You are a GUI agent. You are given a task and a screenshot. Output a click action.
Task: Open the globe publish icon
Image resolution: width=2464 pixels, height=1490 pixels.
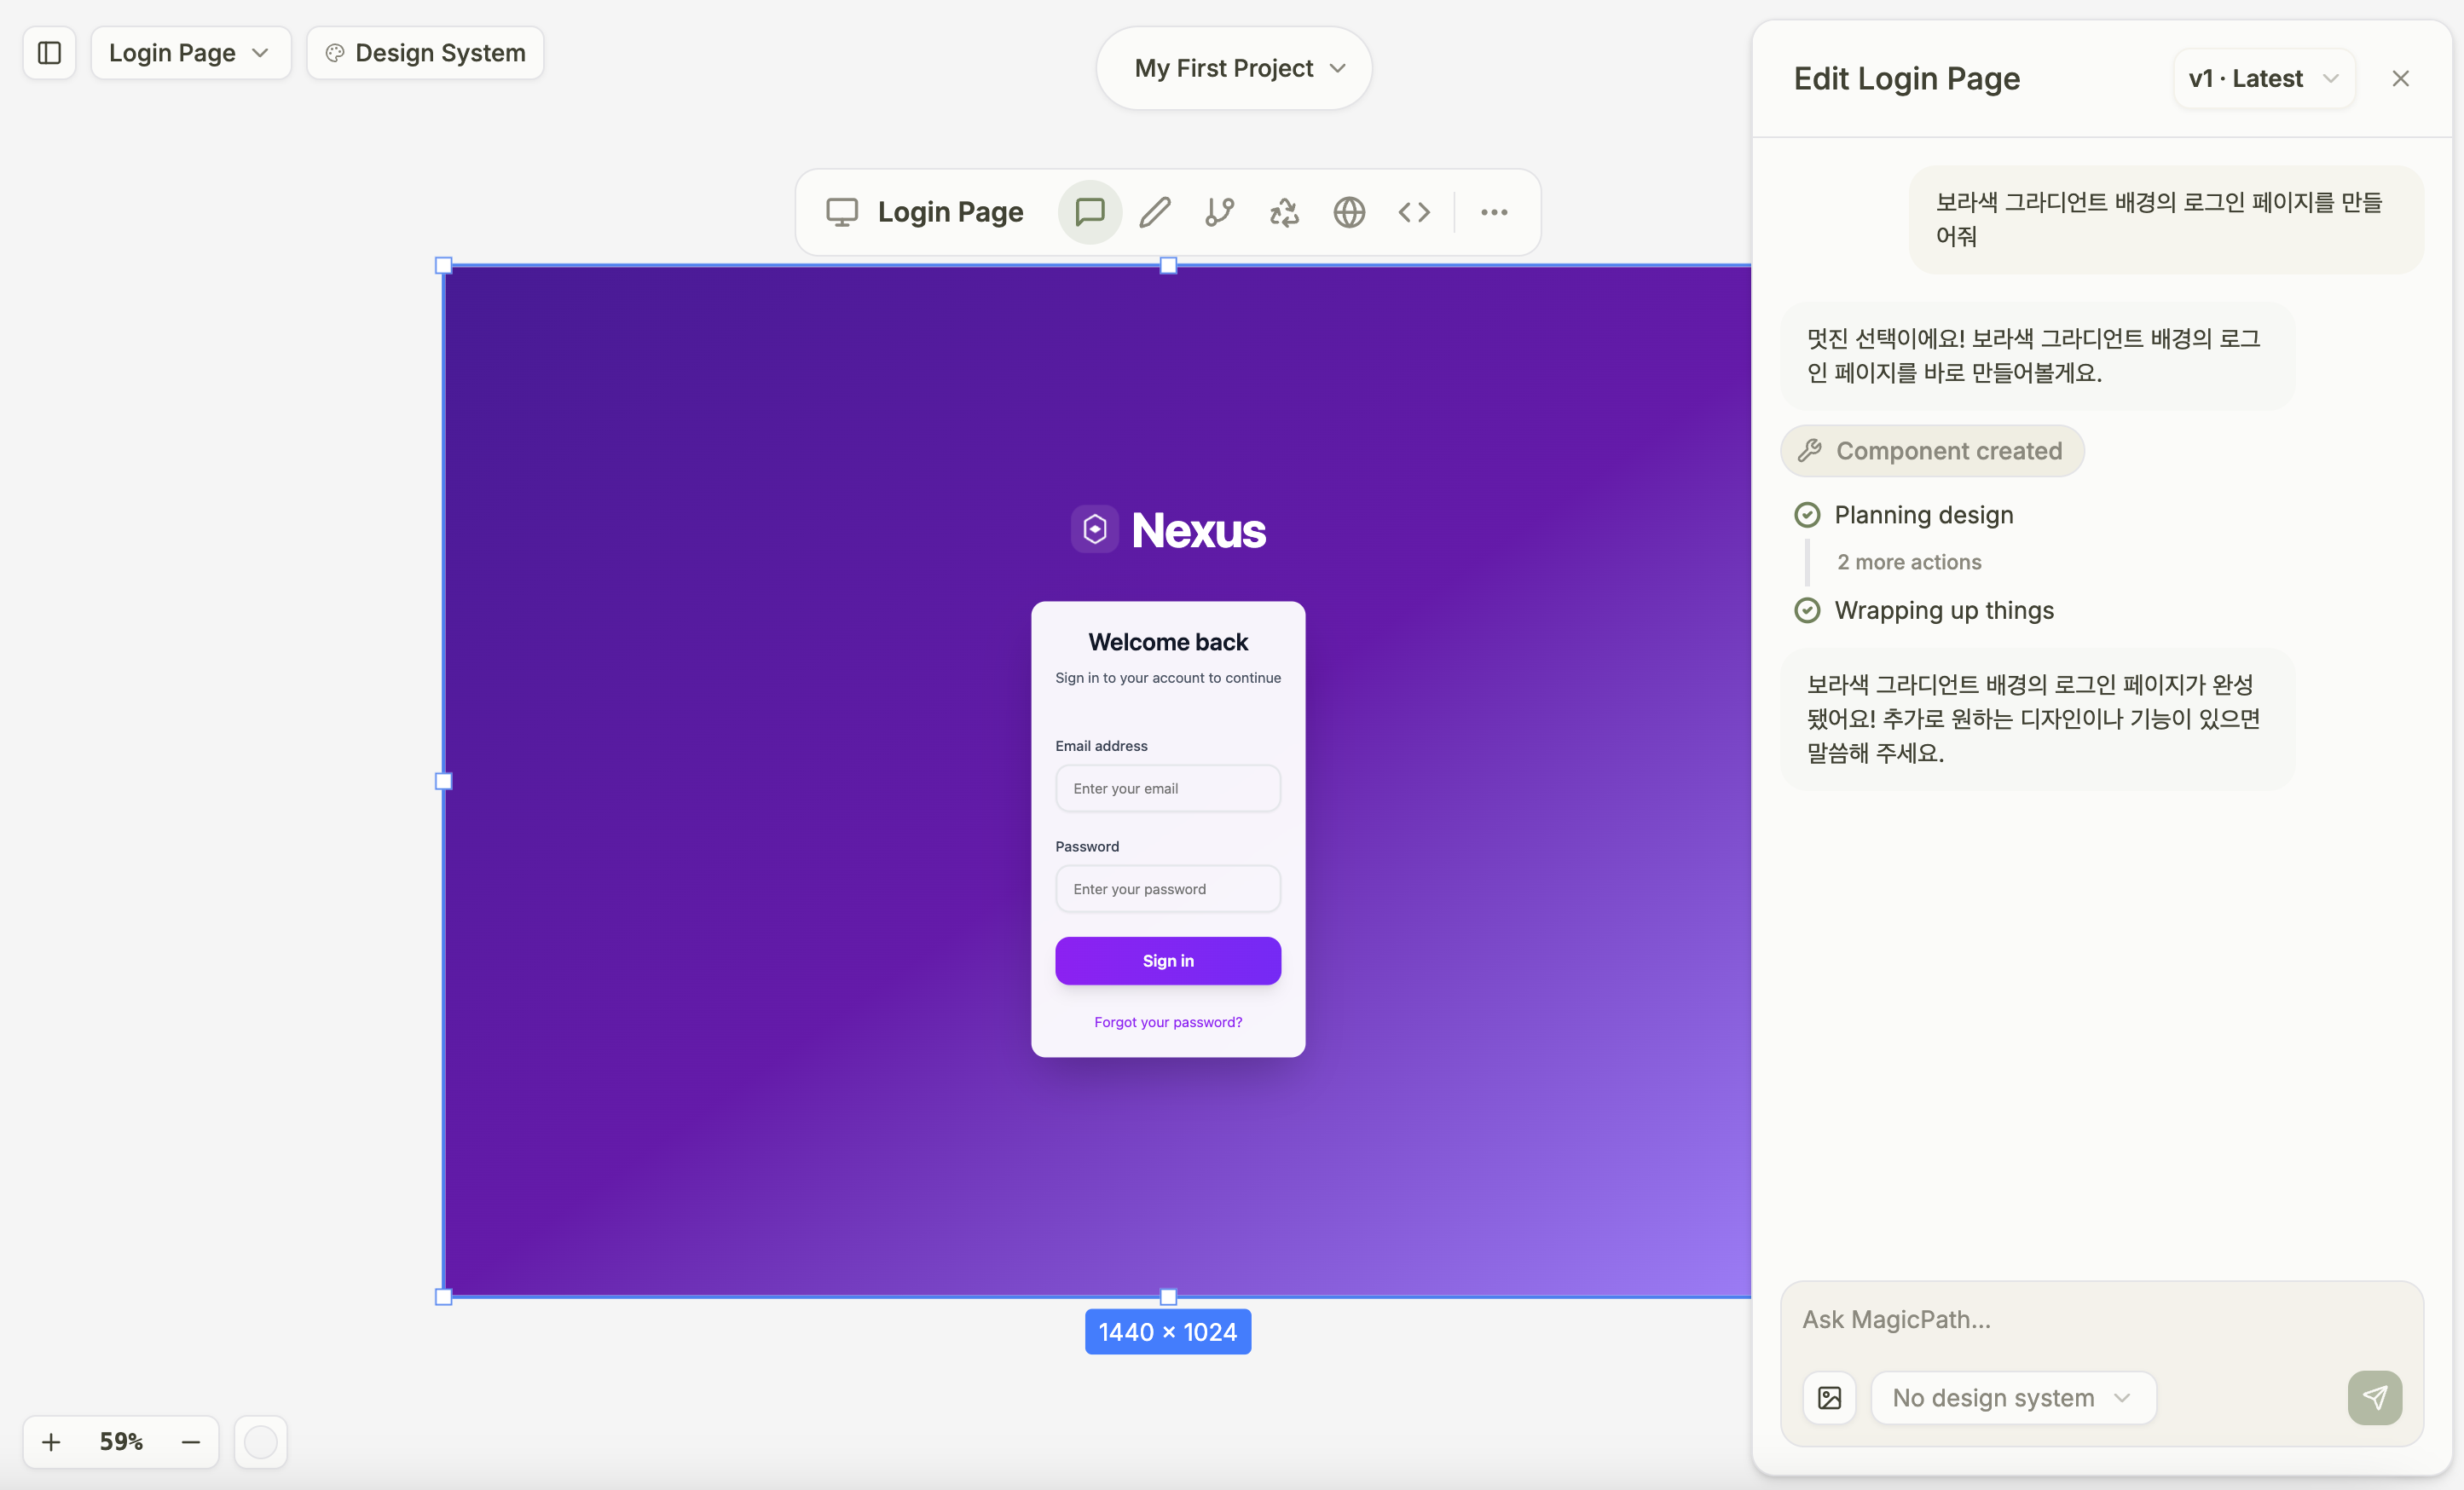tap(1348, 212)
